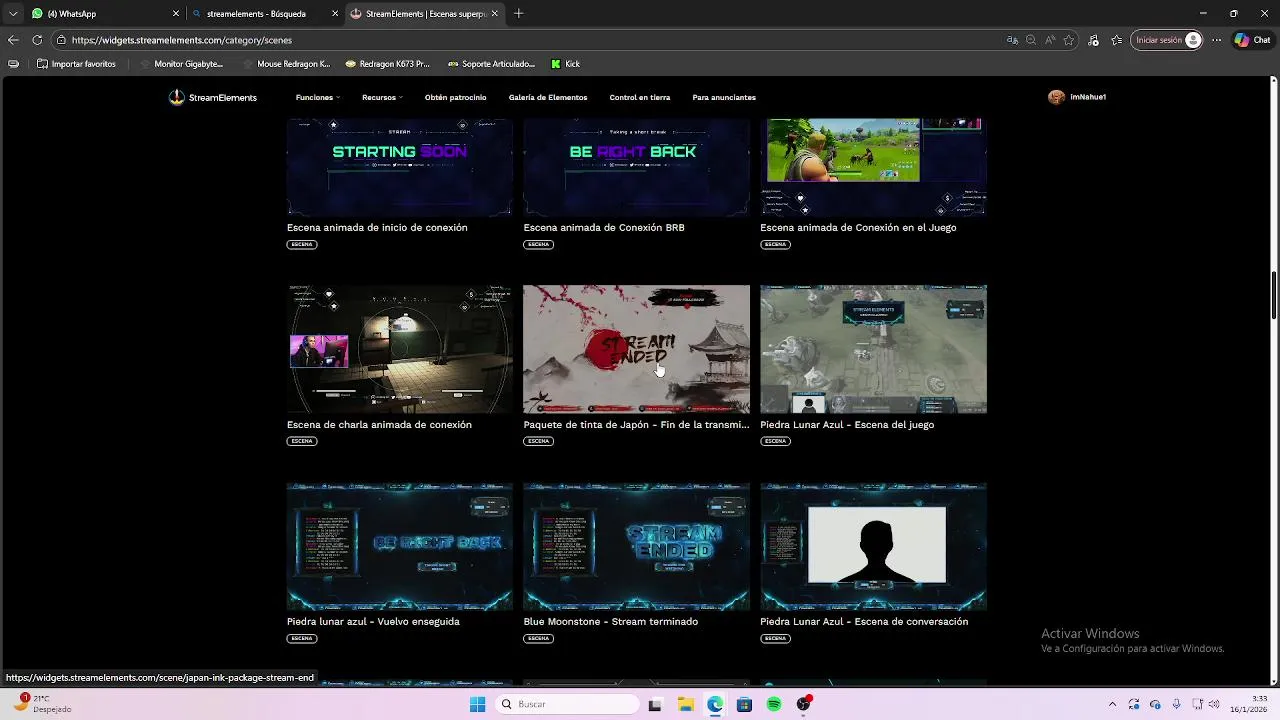Open the animated chat scene thumbnail
Viewport: 1280px width, 720px height.
(x=400, y=349)
